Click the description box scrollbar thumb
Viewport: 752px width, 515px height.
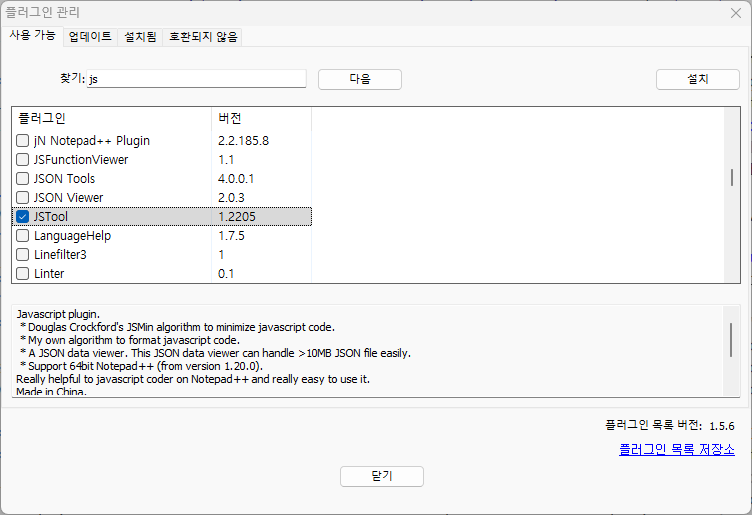[x=731, y=340]
